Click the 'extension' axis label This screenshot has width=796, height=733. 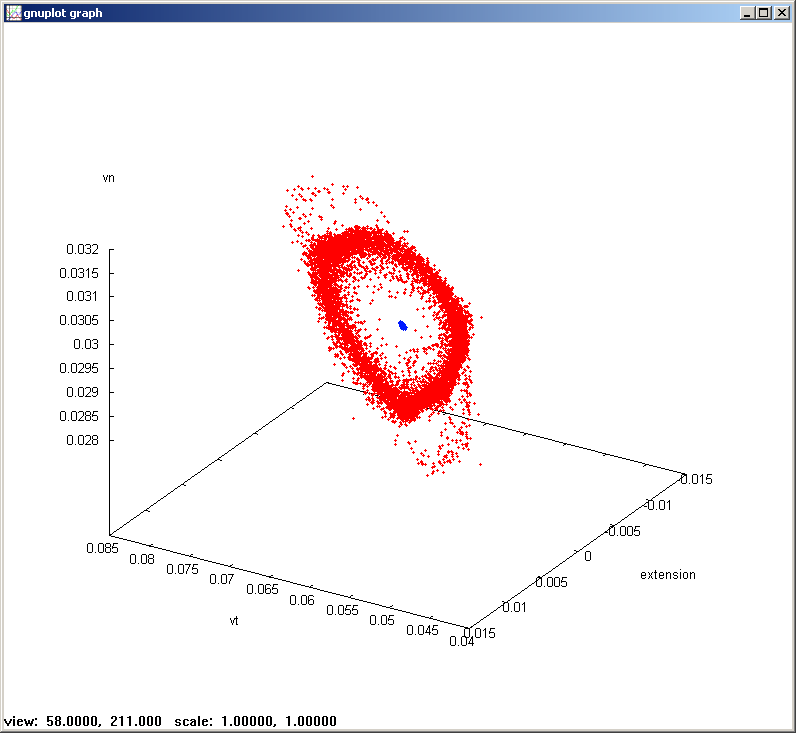668,575
